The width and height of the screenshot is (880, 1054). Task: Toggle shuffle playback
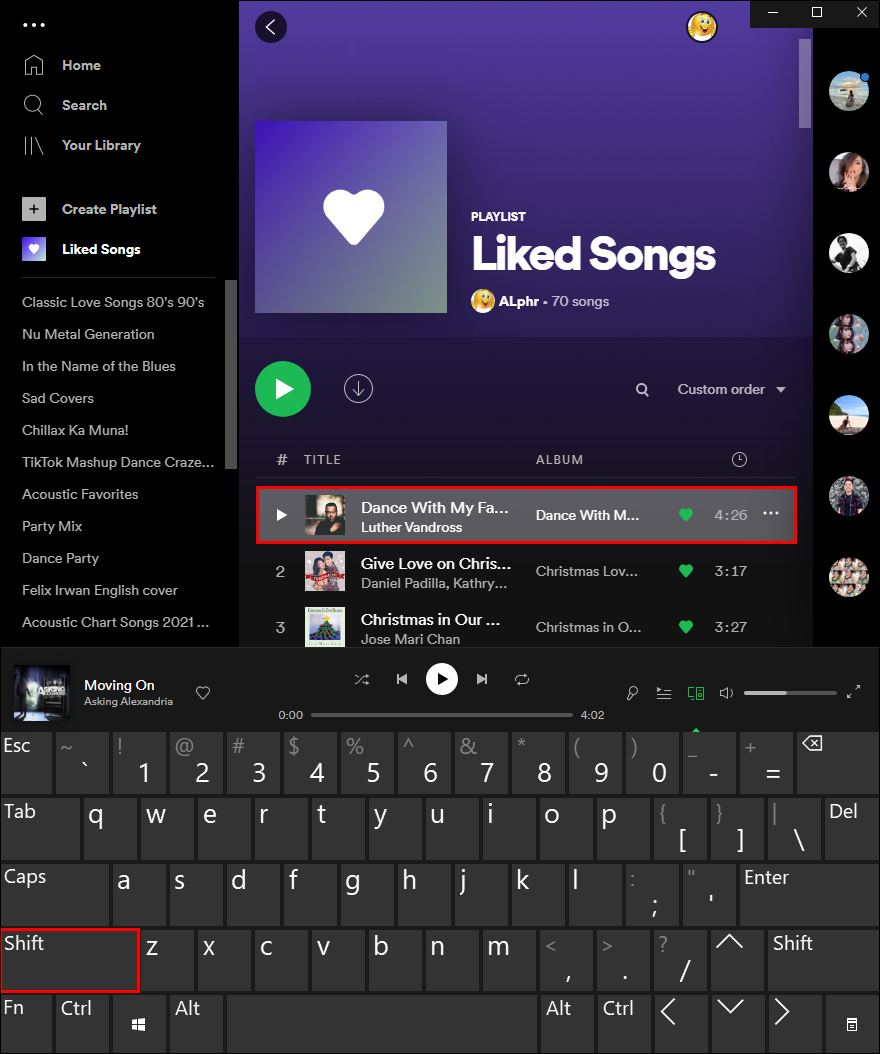pos(362,679)
